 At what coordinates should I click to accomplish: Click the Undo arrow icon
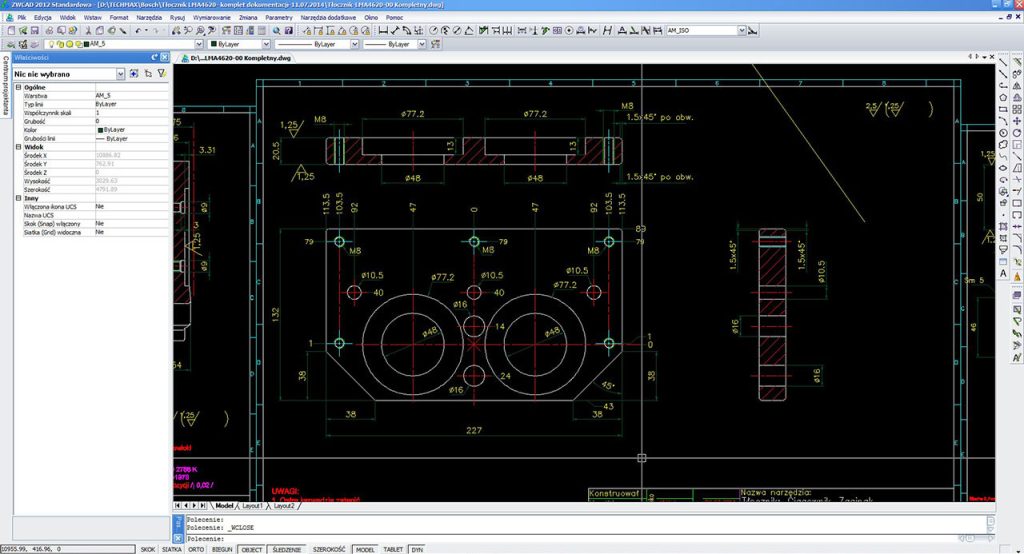click(x=138, y=31)
